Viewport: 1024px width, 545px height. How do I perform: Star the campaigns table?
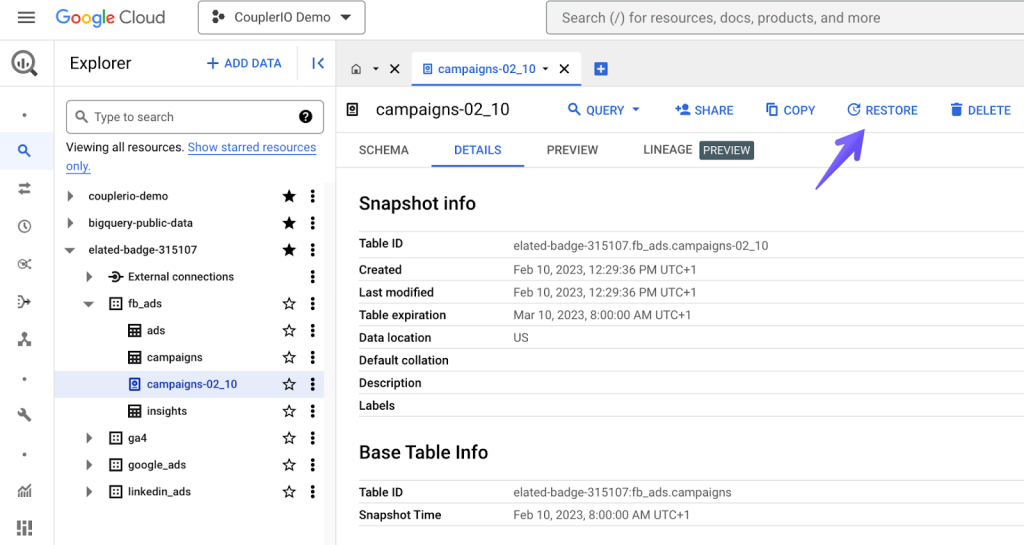289,357
